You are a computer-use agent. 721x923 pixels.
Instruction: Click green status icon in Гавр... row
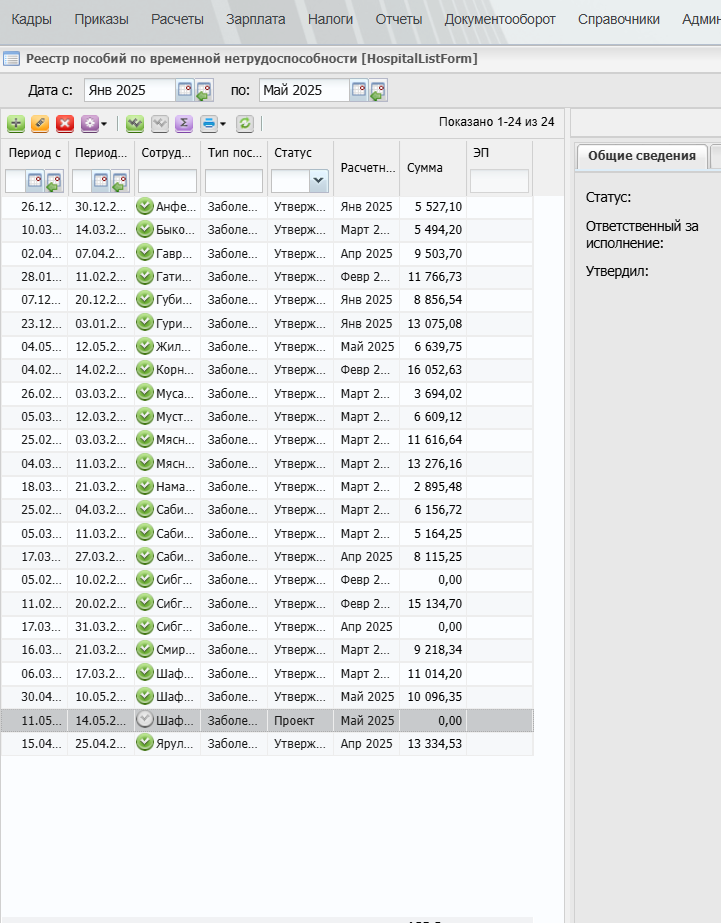click(x=145, y=253)
